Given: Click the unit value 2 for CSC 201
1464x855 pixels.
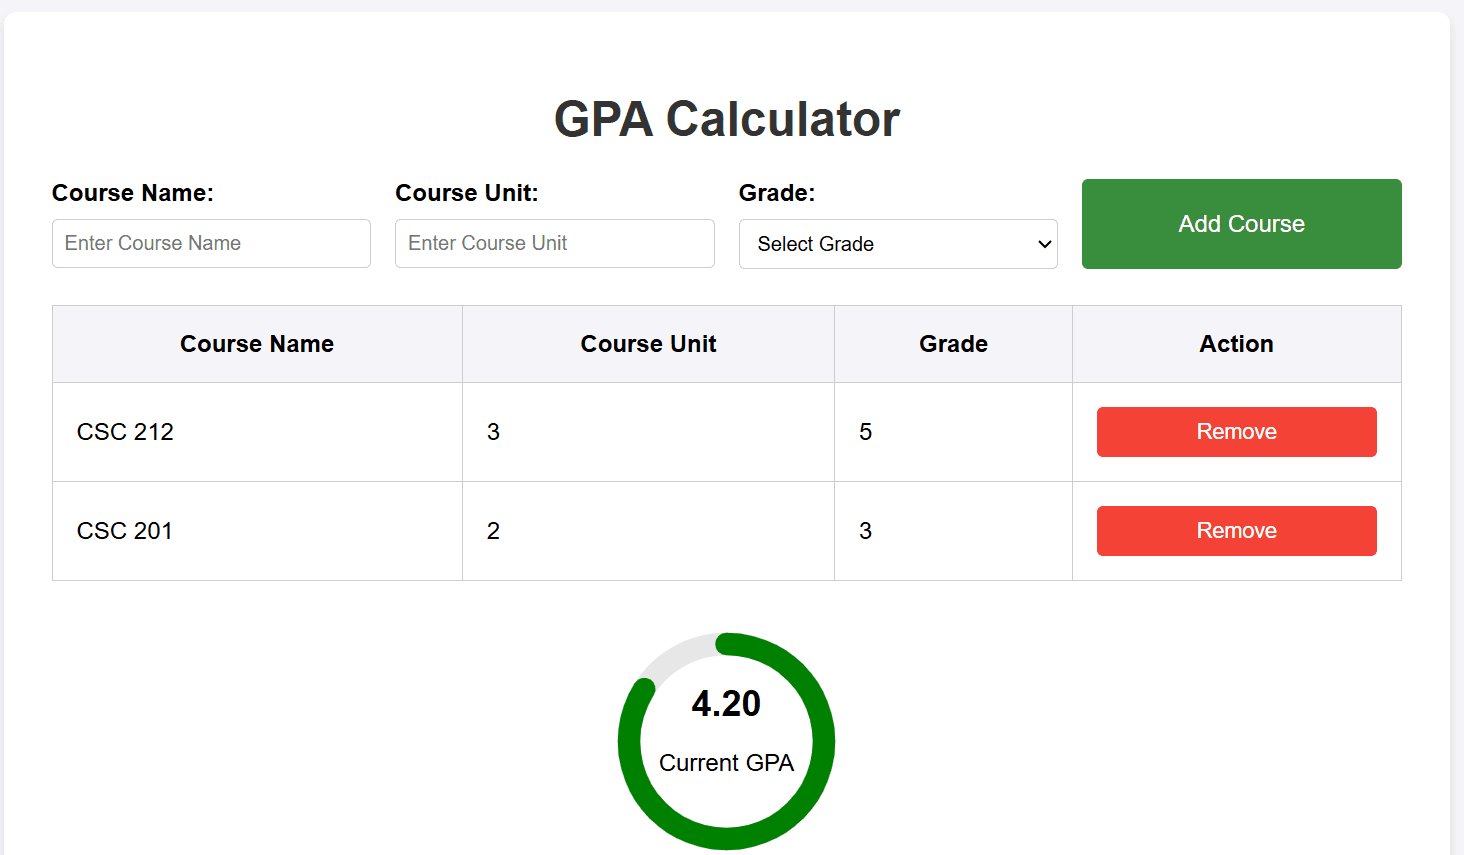Looking at the screenshot, I should (493, 530).
